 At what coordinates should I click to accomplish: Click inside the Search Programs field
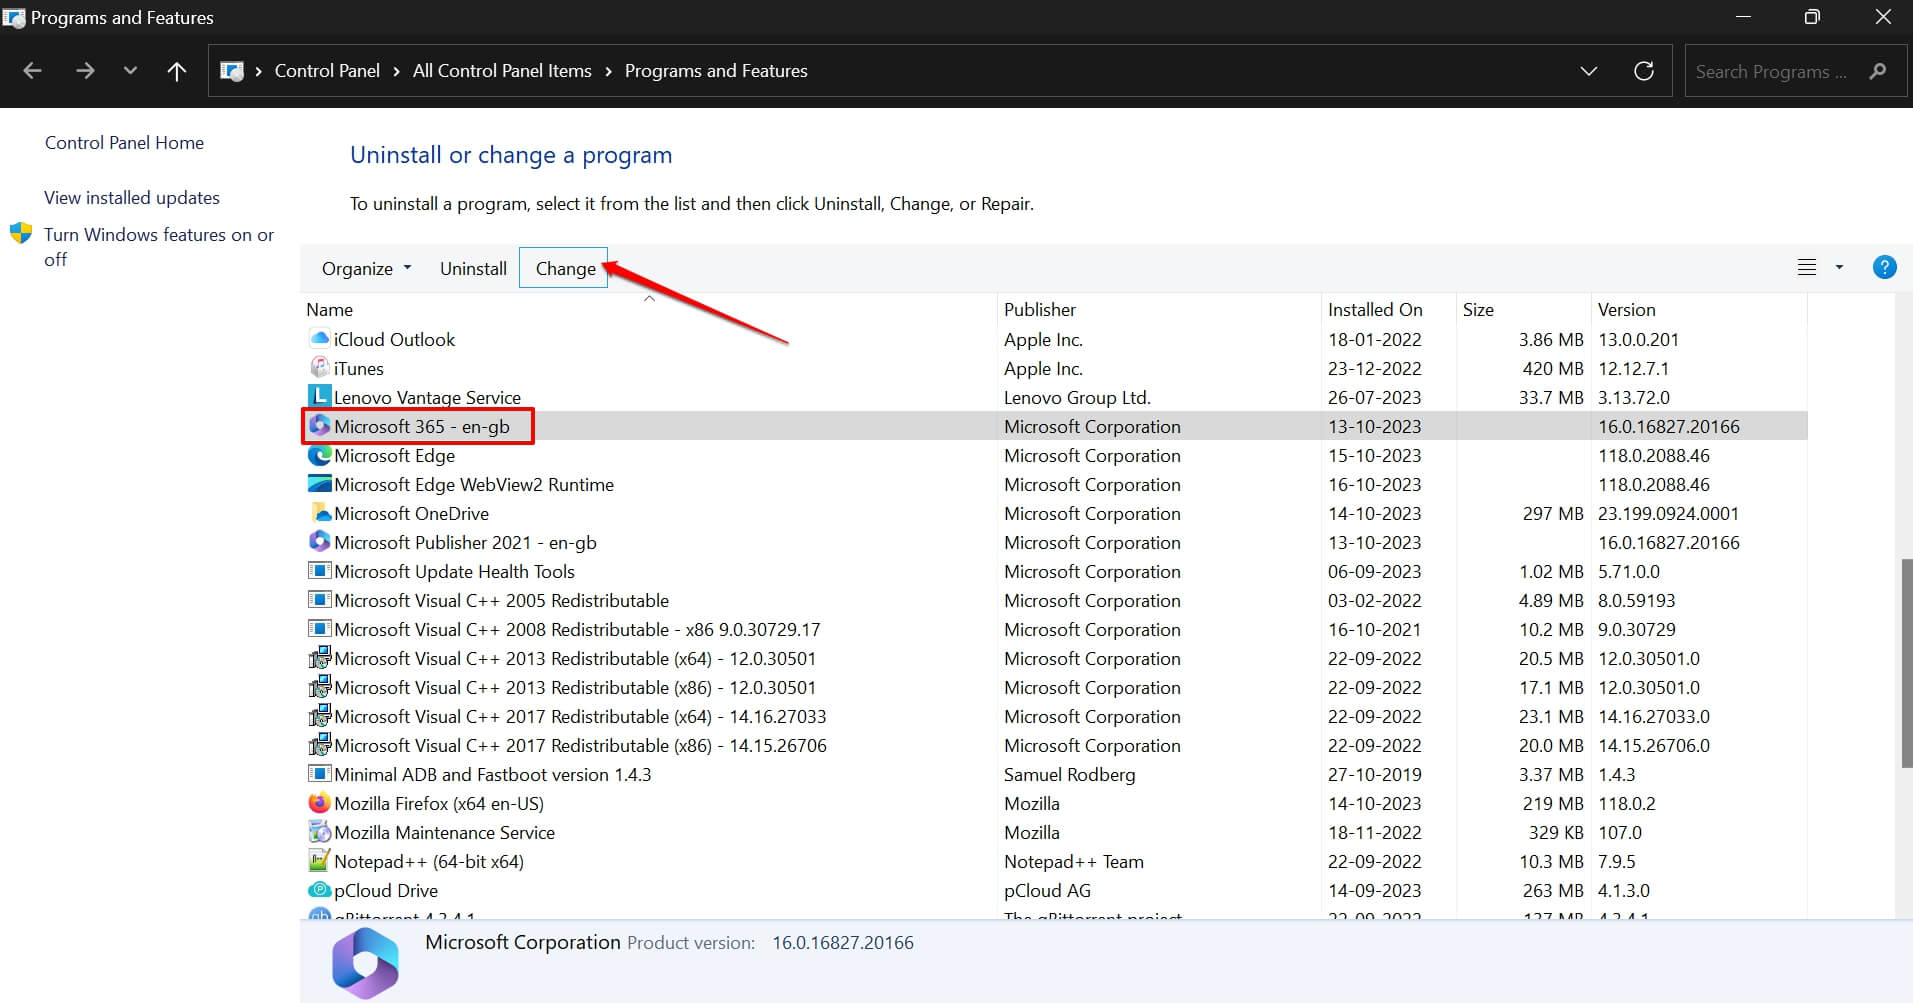point(1770,70)
